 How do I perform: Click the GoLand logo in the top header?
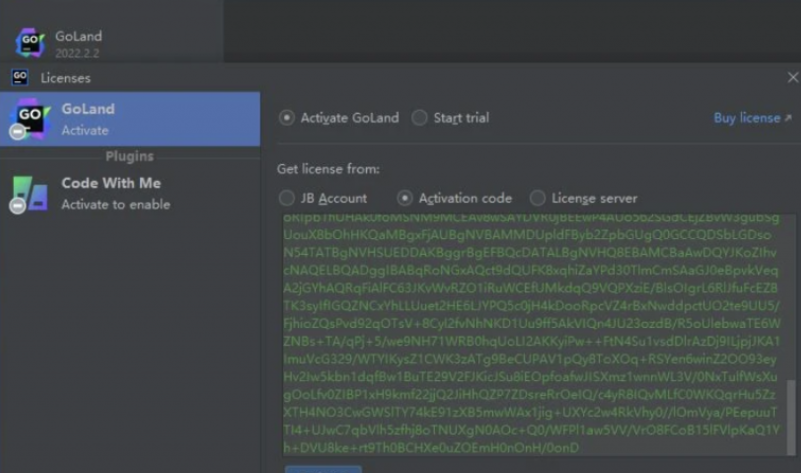(x=30, y=42)
